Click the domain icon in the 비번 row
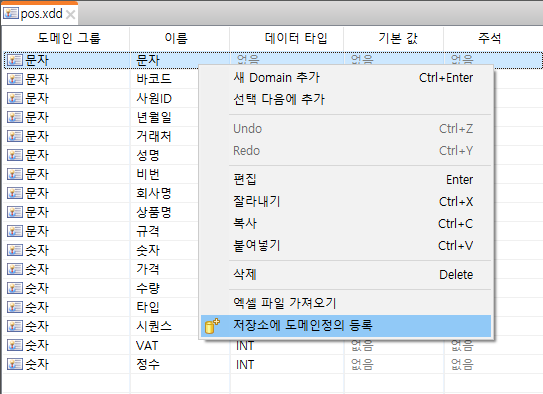The width and height of the screenshot is (543, 394). click(x=15, y=174)
